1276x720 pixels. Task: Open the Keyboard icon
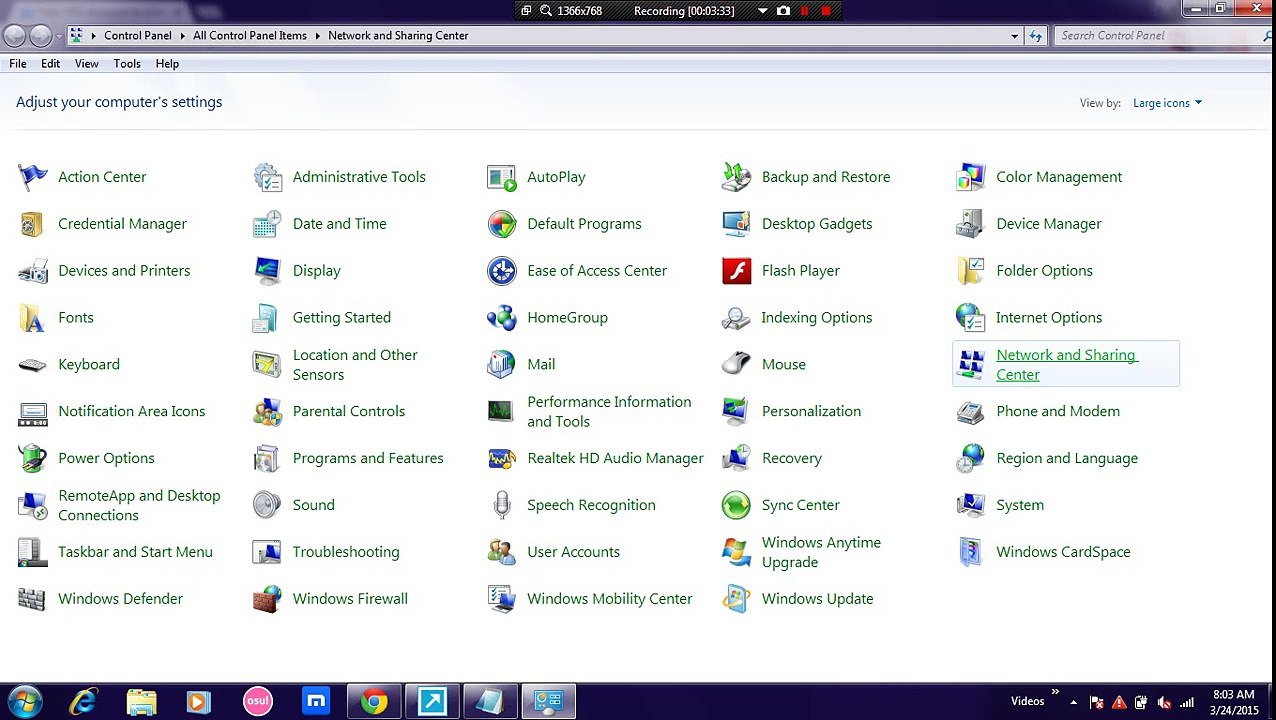click(33, 365)
